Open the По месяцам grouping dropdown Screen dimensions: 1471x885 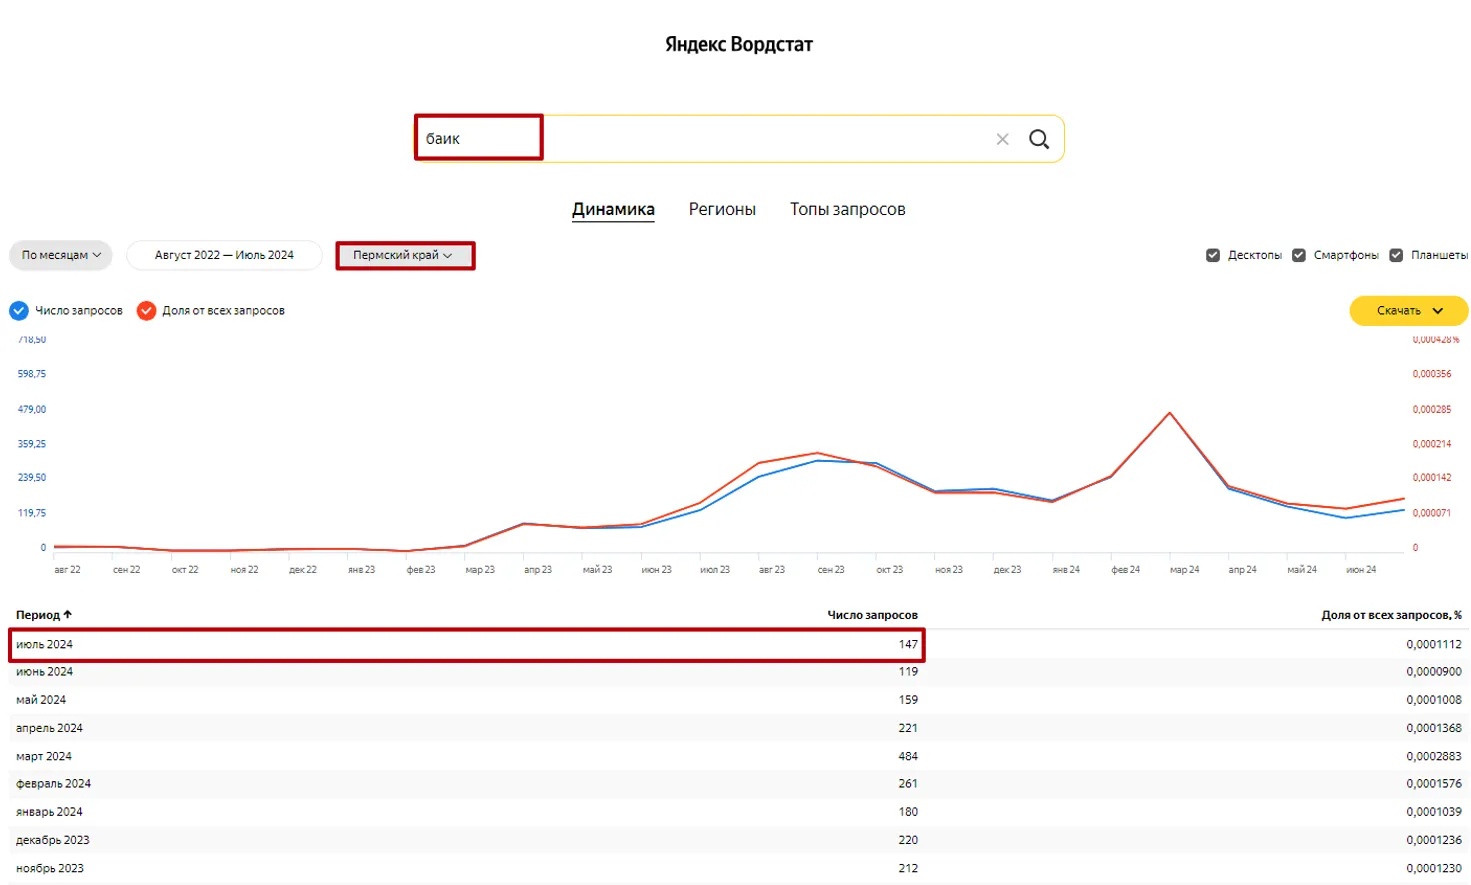pos(61,255)
